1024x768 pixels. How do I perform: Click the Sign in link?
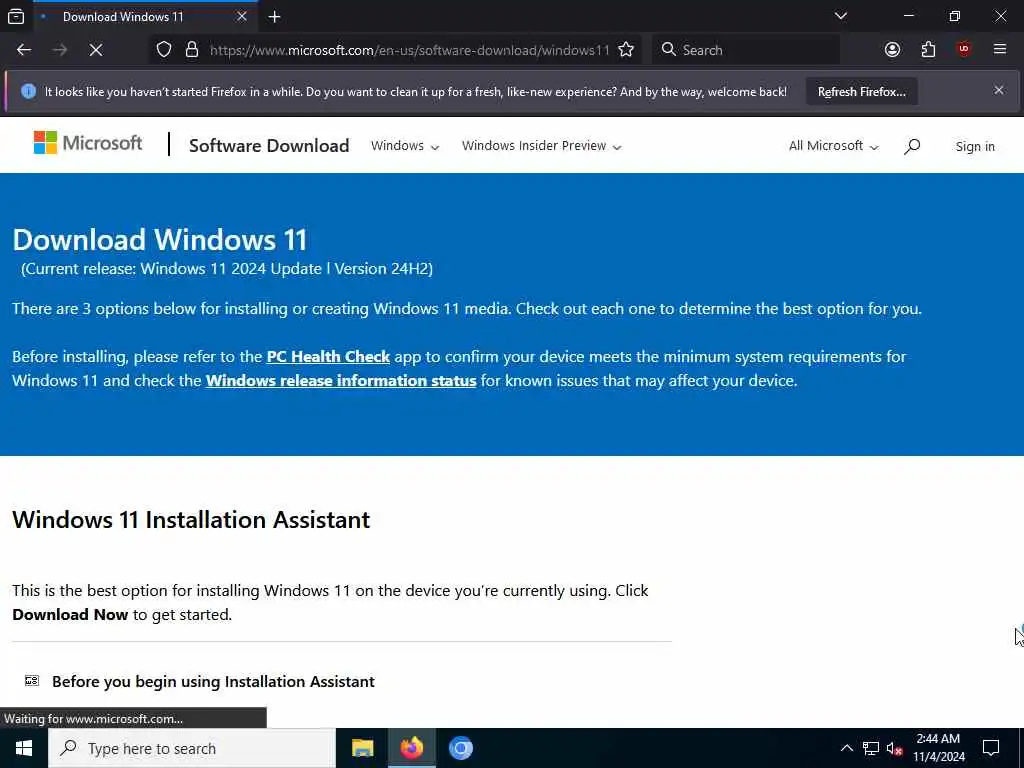tap(975, 146)
